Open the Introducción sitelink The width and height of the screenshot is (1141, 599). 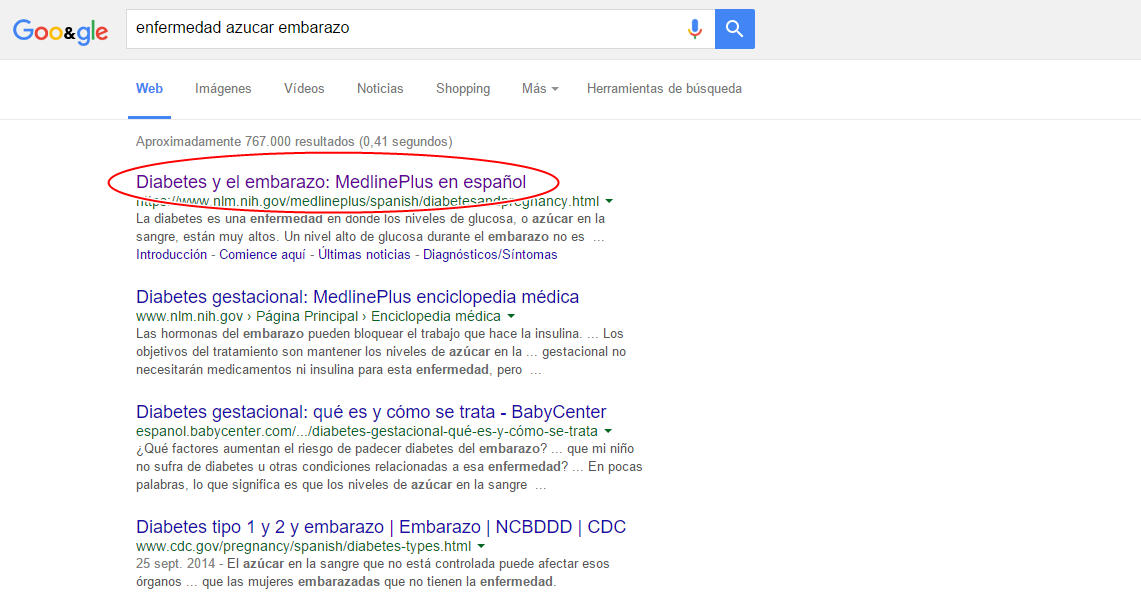(x=172, y=255)
